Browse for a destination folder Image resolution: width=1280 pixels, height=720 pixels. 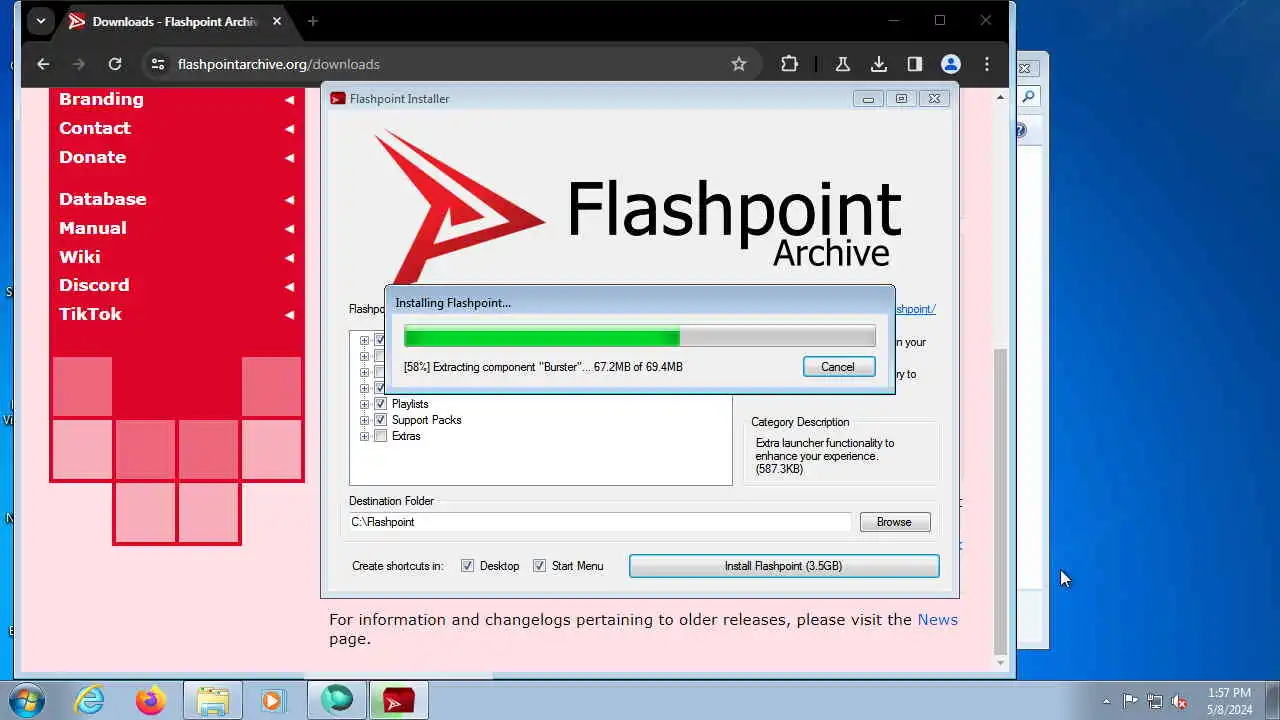pyautogui.click(x=894, y=522)
